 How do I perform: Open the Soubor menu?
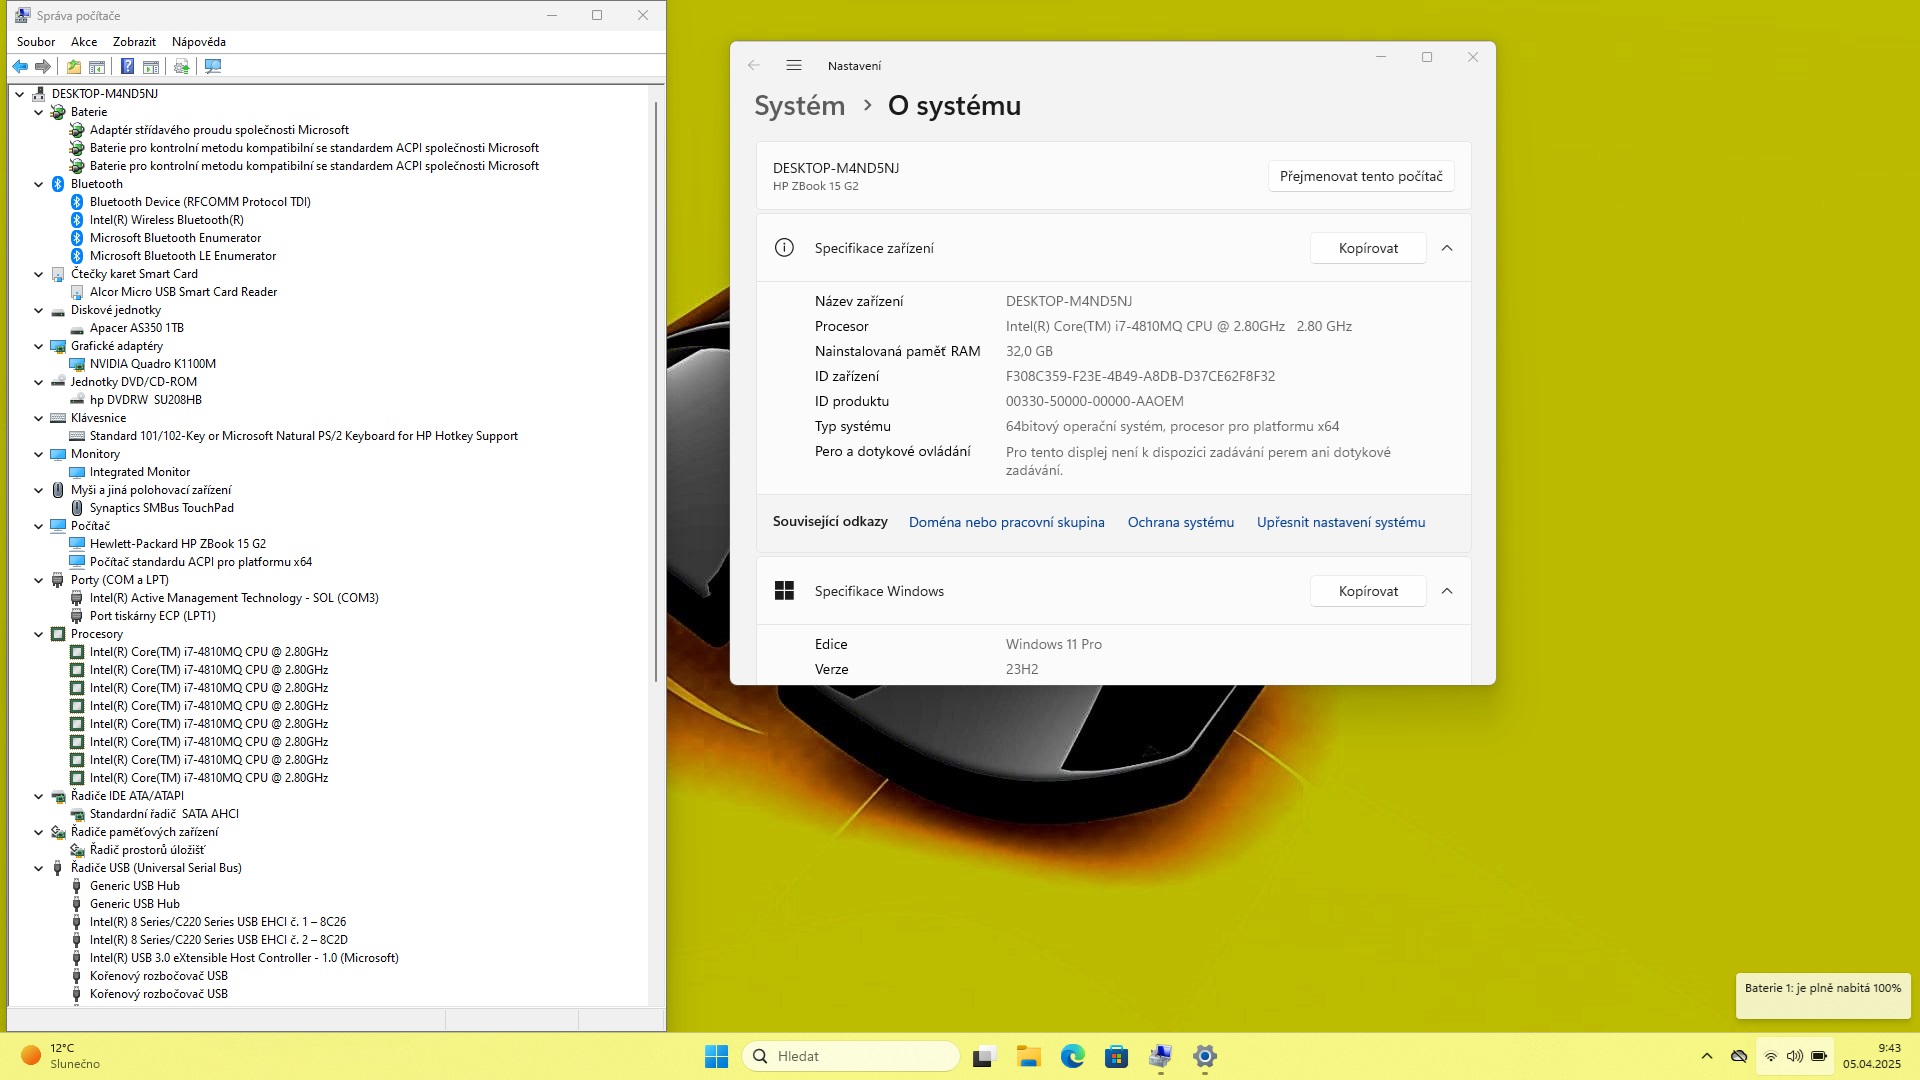coord(36,42)
